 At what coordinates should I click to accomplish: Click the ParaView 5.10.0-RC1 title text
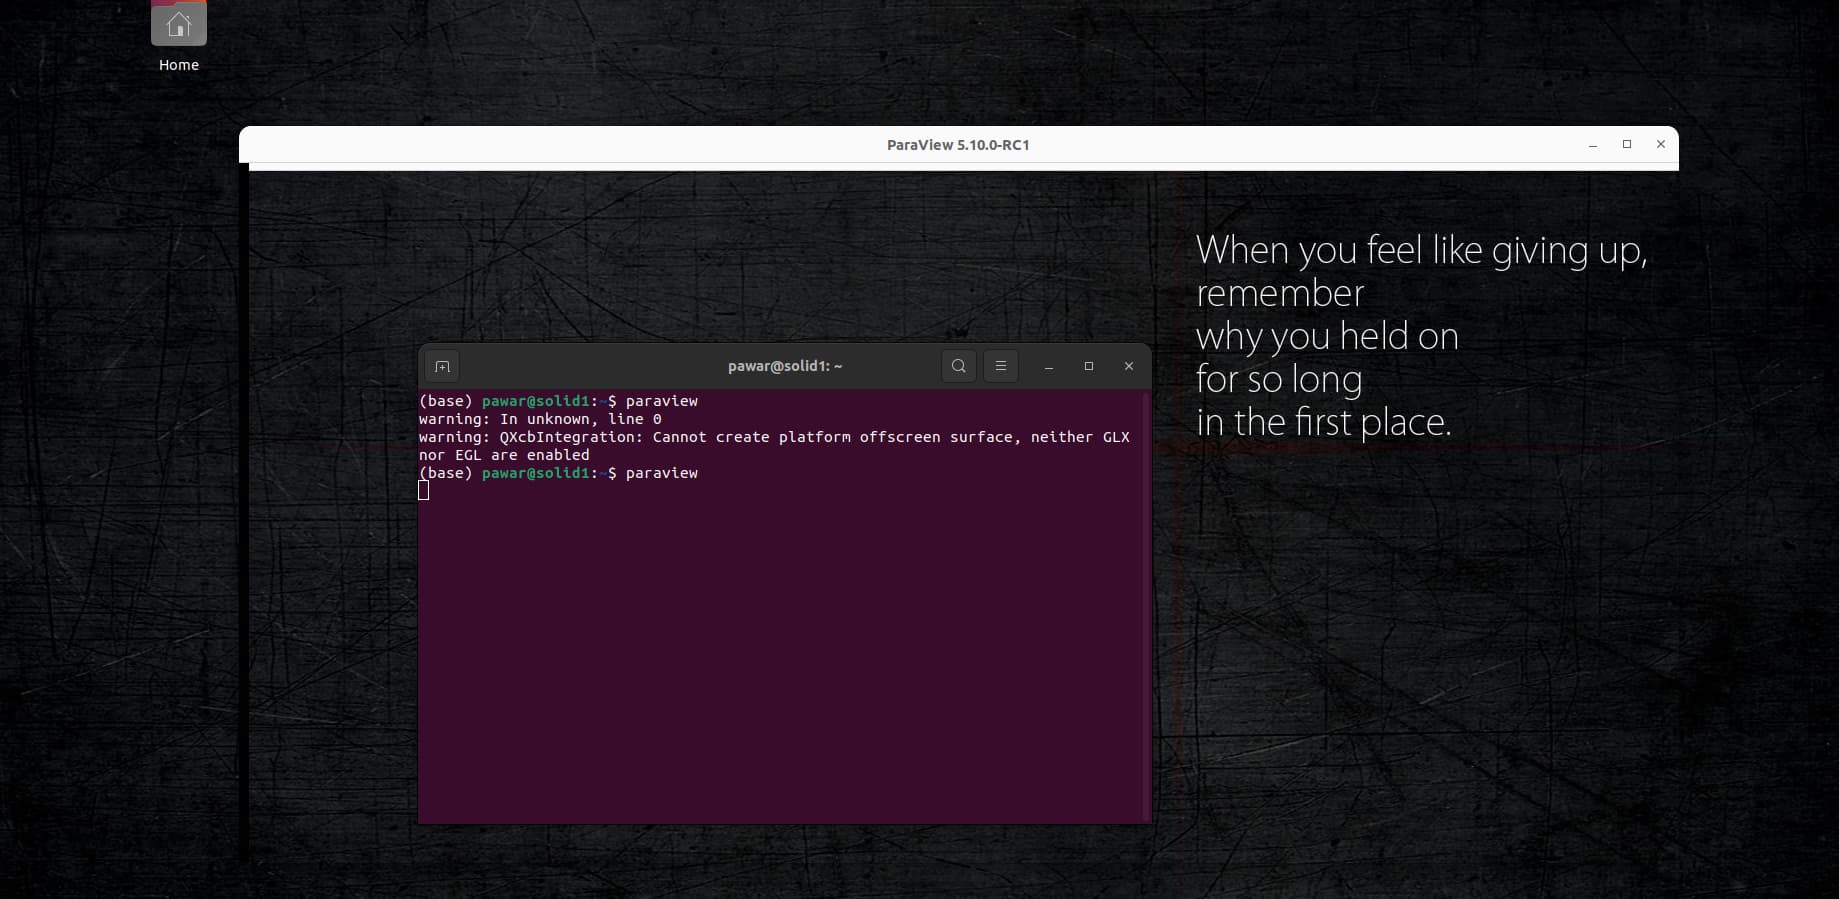click(957, 145)
